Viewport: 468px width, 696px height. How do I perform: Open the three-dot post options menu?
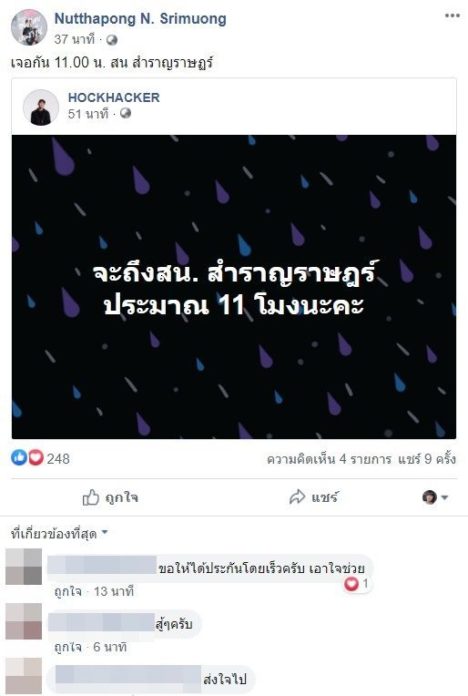click(452, 16)
